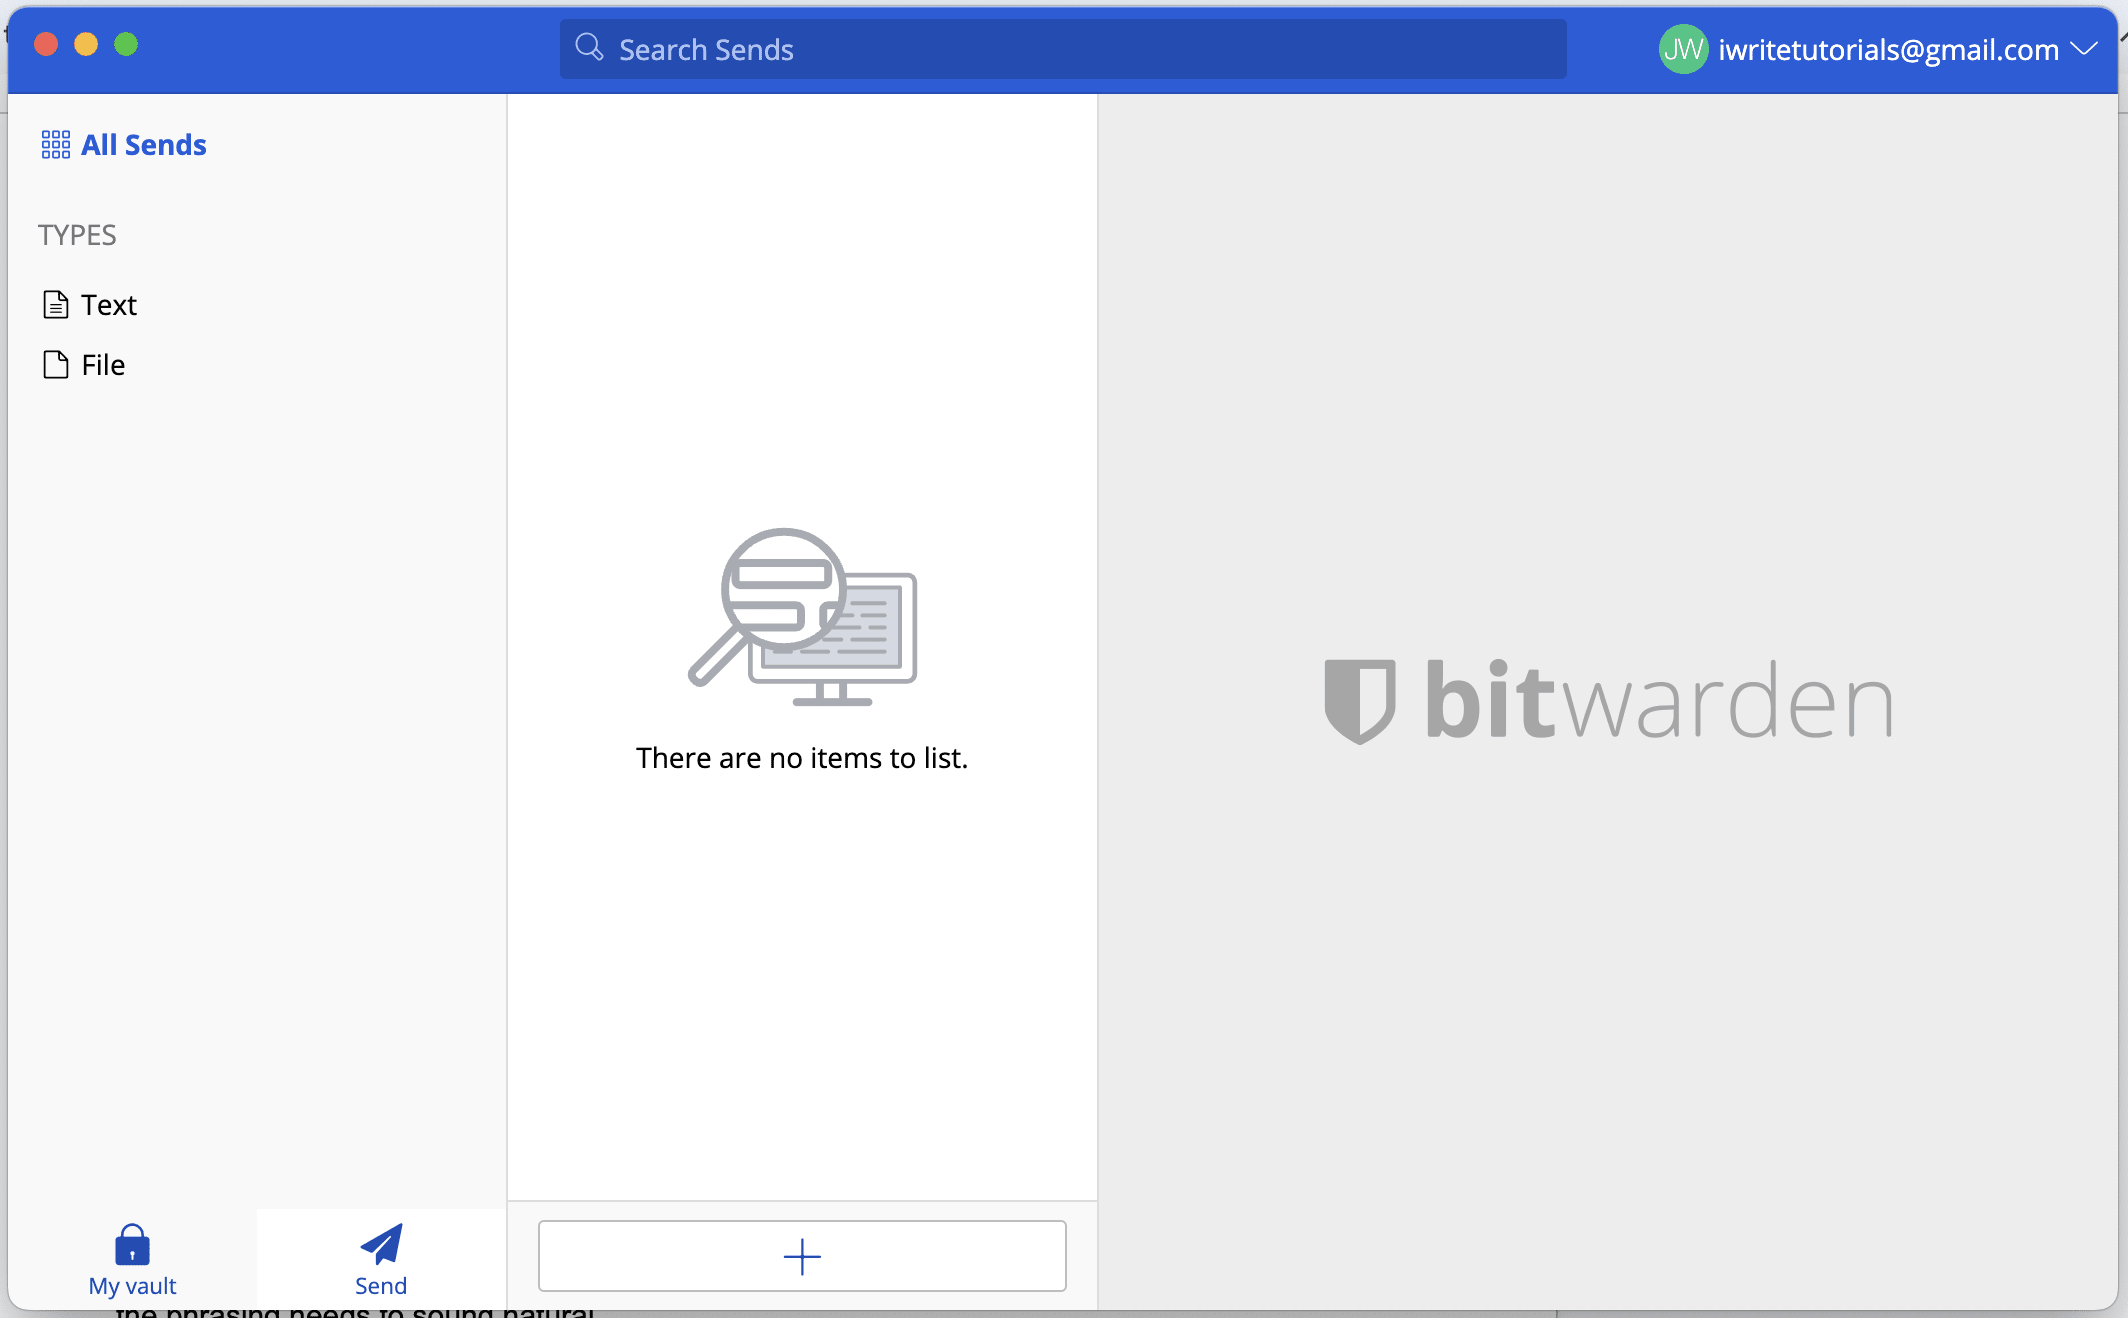This screenshot has height=1318, width=2128.
Task: Click the My Vault lock icon
Action: [x=134, y=1242]
